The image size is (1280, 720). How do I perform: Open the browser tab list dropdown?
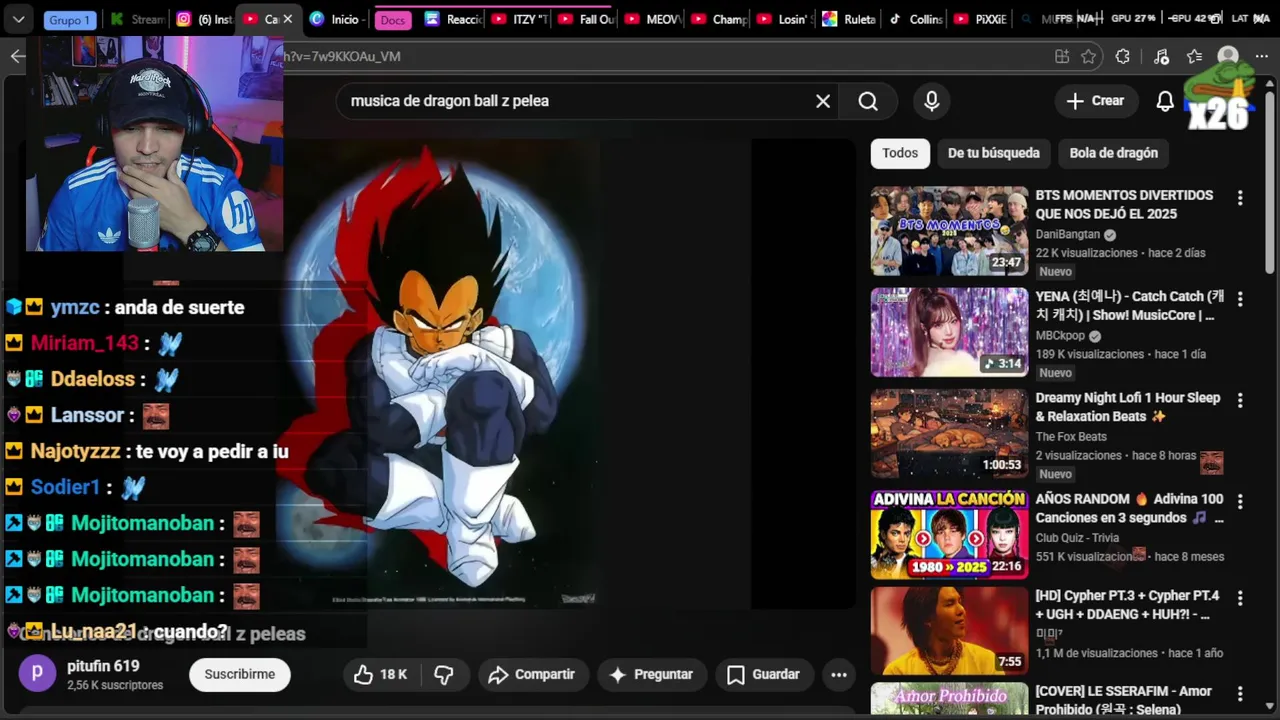point(18,19)
